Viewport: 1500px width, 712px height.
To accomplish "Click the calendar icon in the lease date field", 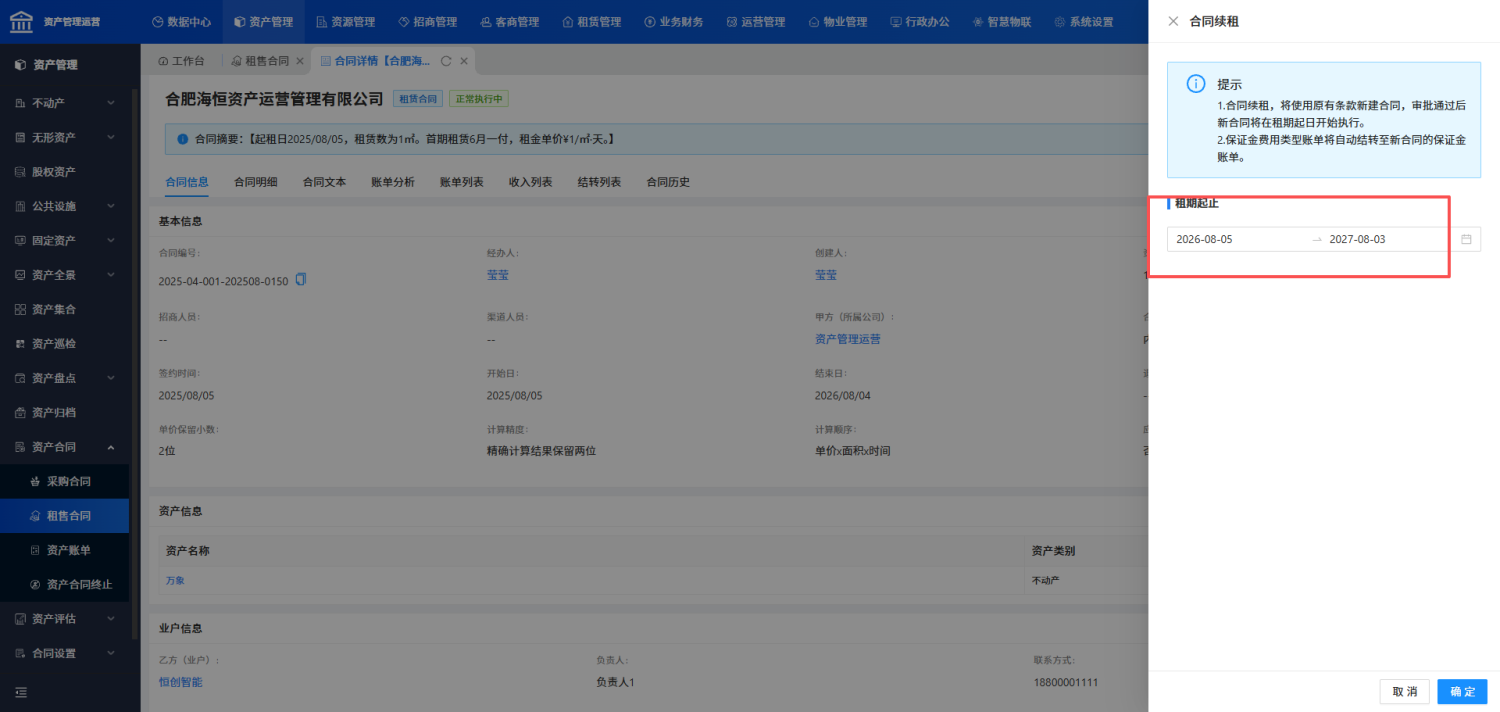I will 1466,239.
